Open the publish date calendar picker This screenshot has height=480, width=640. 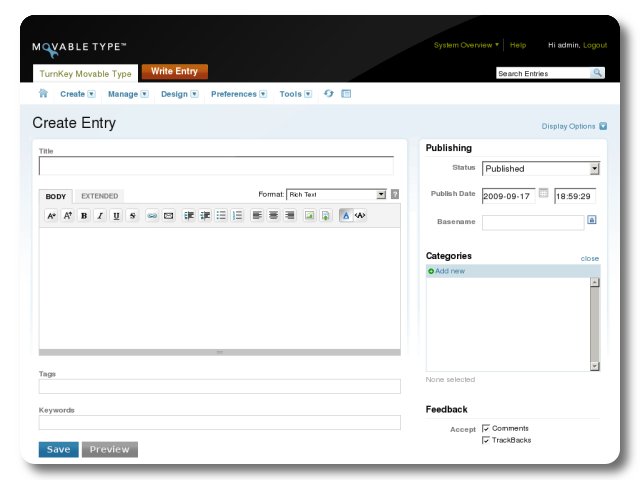click(543, 193)
